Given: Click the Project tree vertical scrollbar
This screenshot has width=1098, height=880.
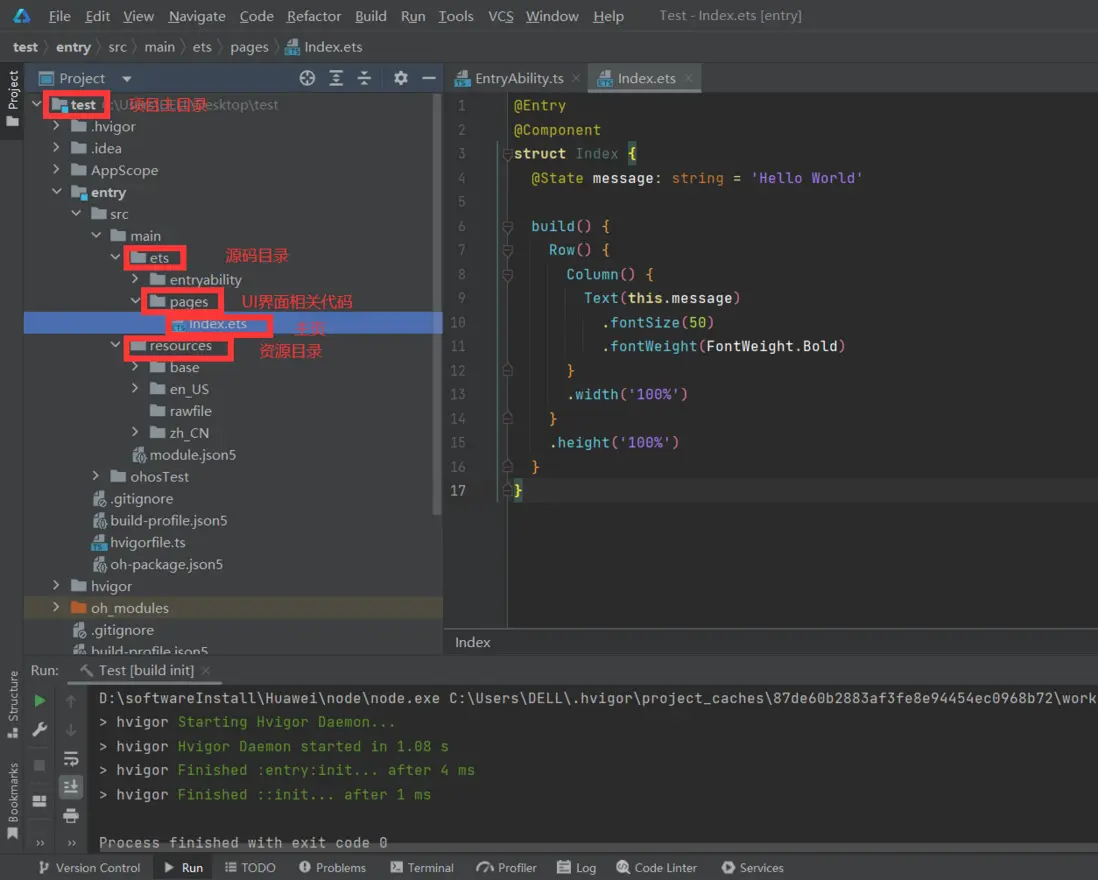Looking at the screenshot, I should click(437, 300).
